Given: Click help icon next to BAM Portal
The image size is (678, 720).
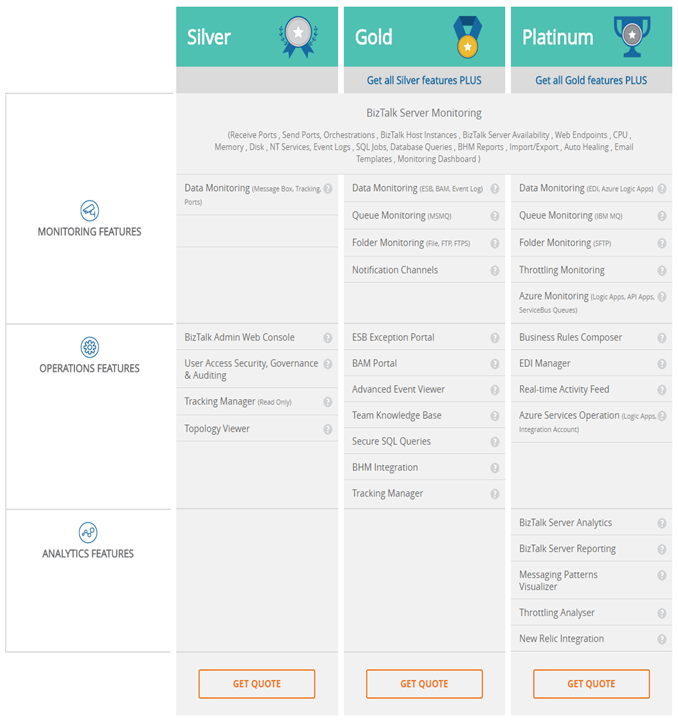Looking at the screenshot, I should [x=495, y=364].
